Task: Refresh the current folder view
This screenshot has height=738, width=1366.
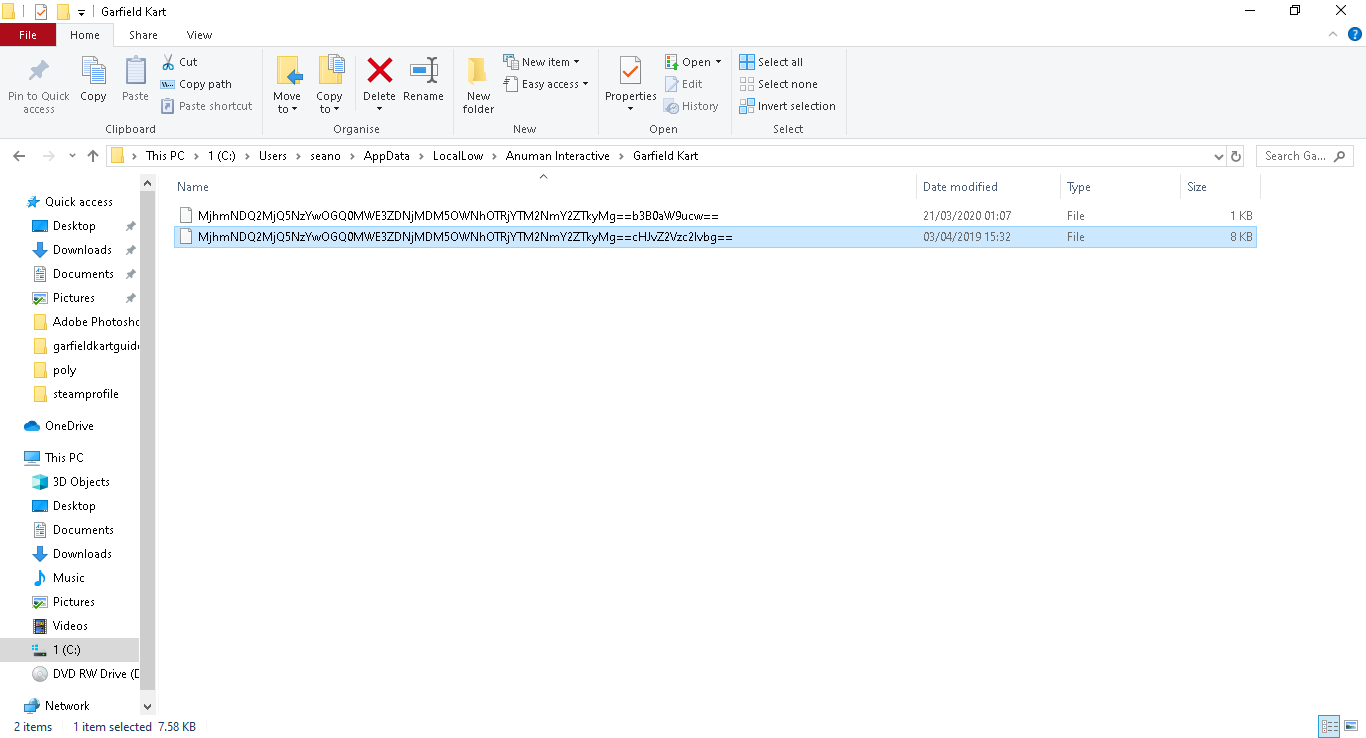Action: click(1236, 156)
